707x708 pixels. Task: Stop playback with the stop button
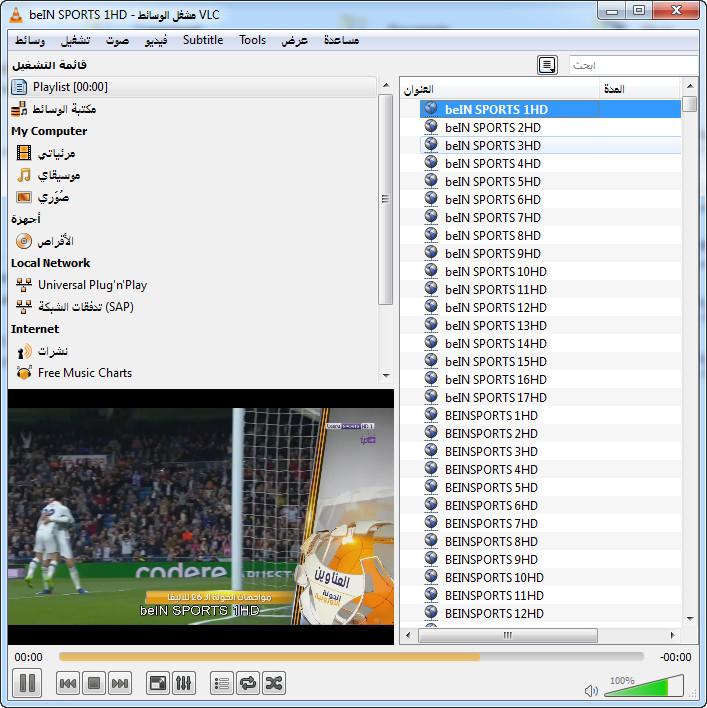[94, 683]
